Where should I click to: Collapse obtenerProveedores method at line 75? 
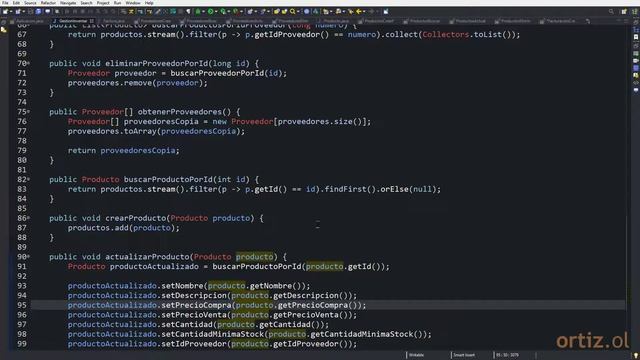click(x=29, y=112)
